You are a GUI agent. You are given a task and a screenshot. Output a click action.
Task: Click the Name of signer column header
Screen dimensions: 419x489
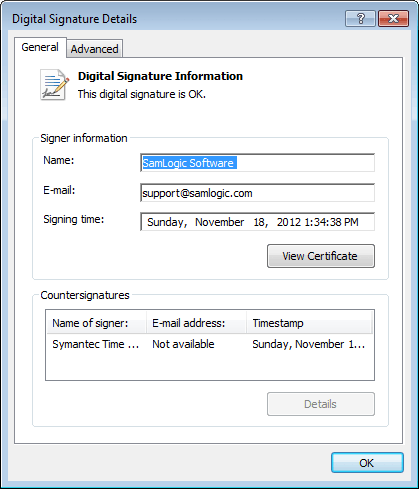[97, 323]
